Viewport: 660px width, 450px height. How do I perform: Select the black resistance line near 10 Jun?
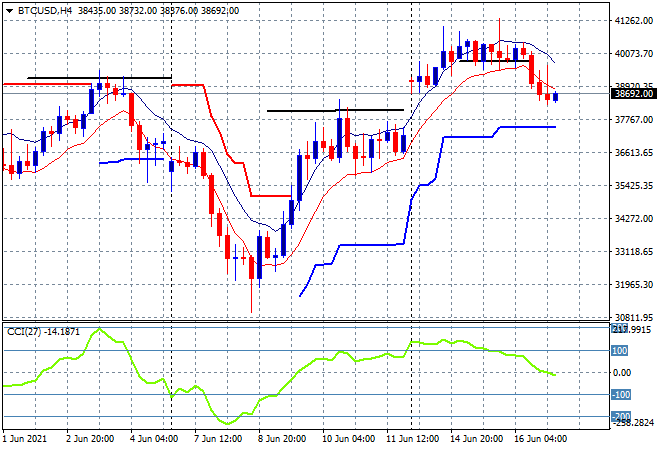(x=335, y=110)
